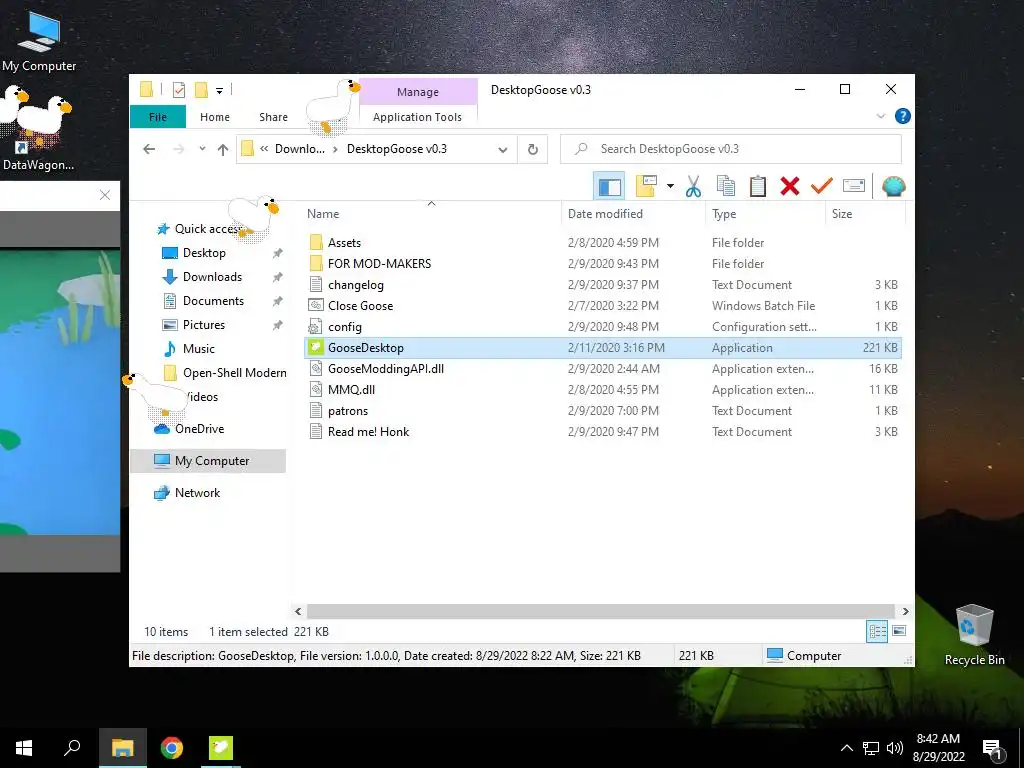Select the Application Tools tab

click(x=417, y=117)
